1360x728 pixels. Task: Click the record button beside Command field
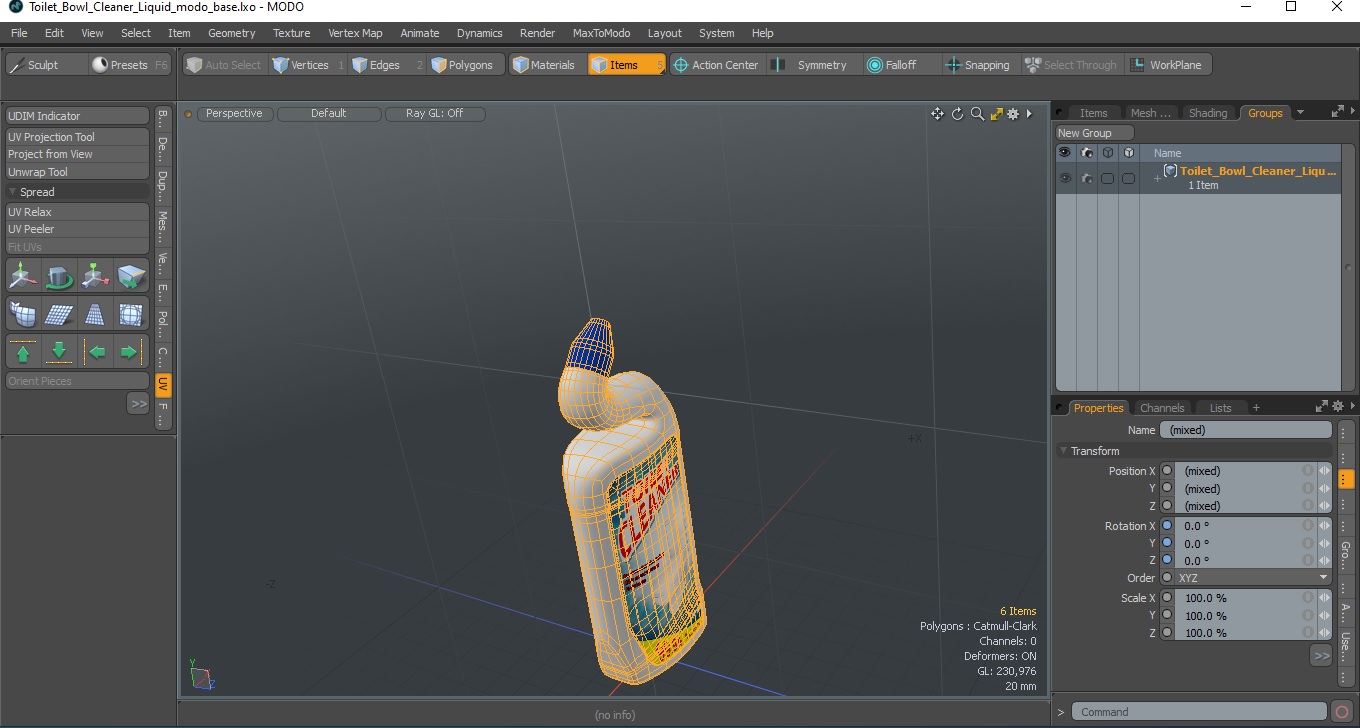tap(1342, 712)
